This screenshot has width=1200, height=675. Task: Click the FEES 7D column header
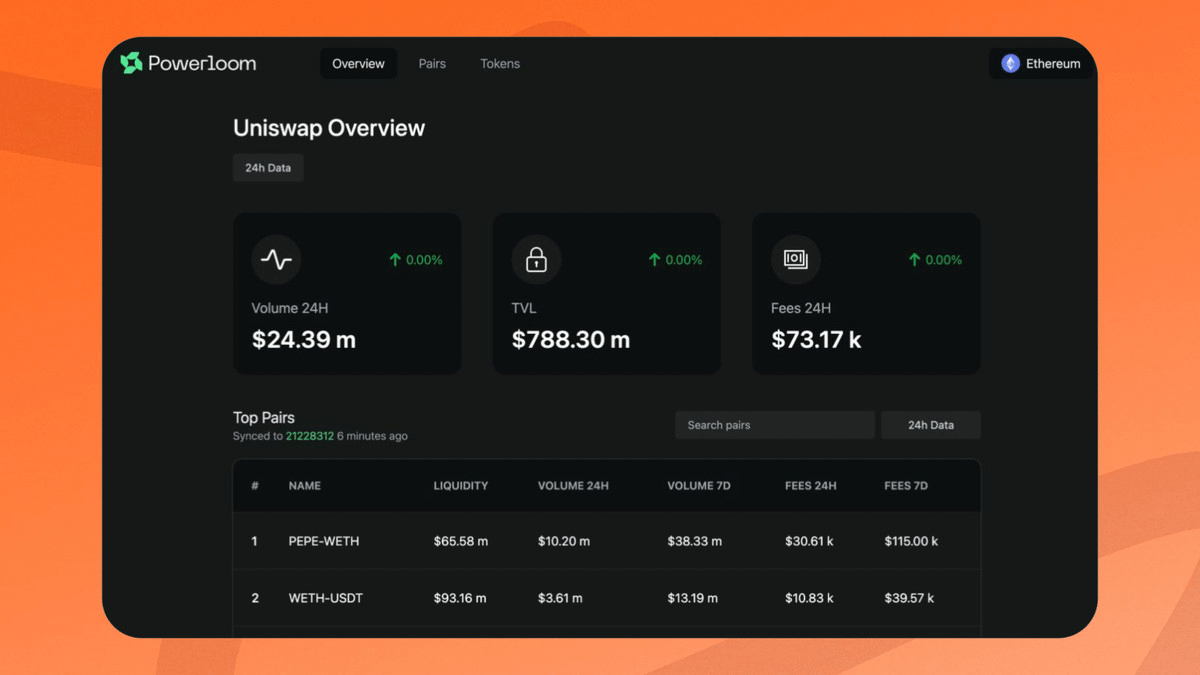pos(906,486)
